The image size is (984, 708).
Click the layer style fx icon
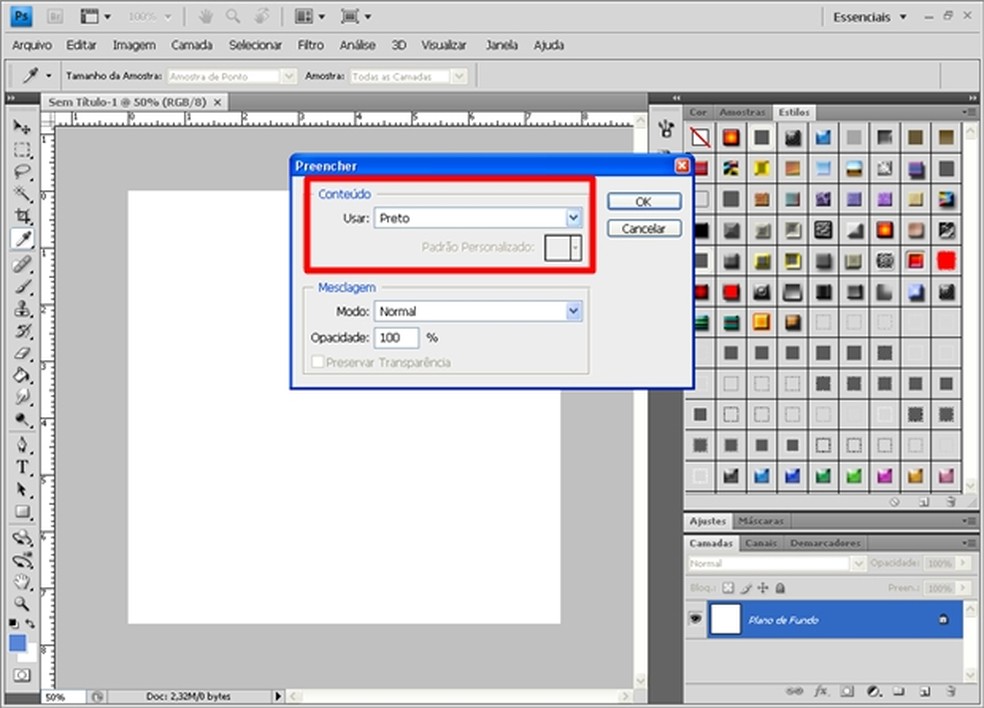pos(821,691)
